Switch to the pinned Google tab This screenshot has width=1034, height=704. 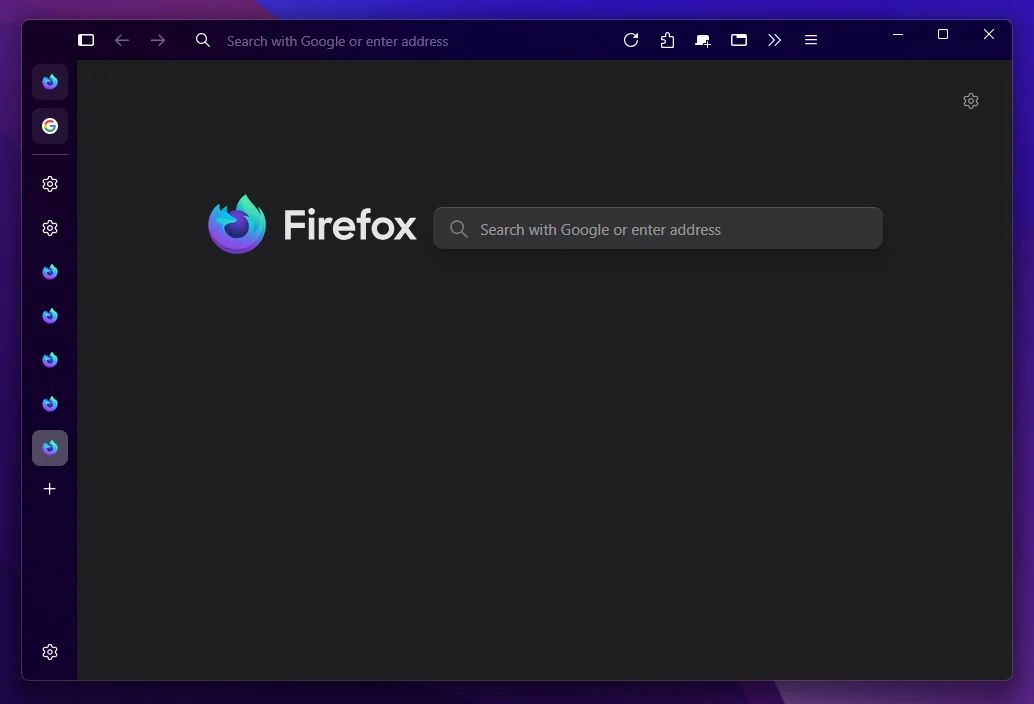(x=50, y=126)
